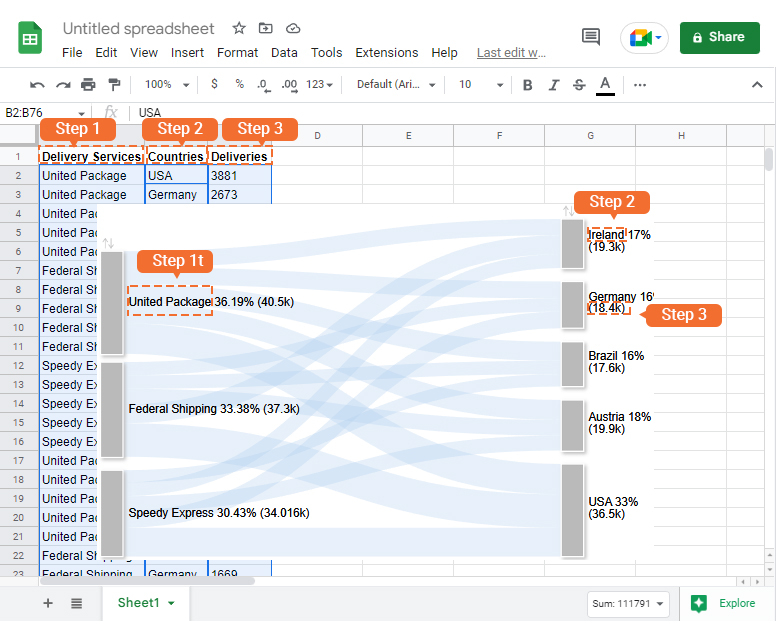
Task: Toggle bold formatting
Action: click(x=528, y=85)
